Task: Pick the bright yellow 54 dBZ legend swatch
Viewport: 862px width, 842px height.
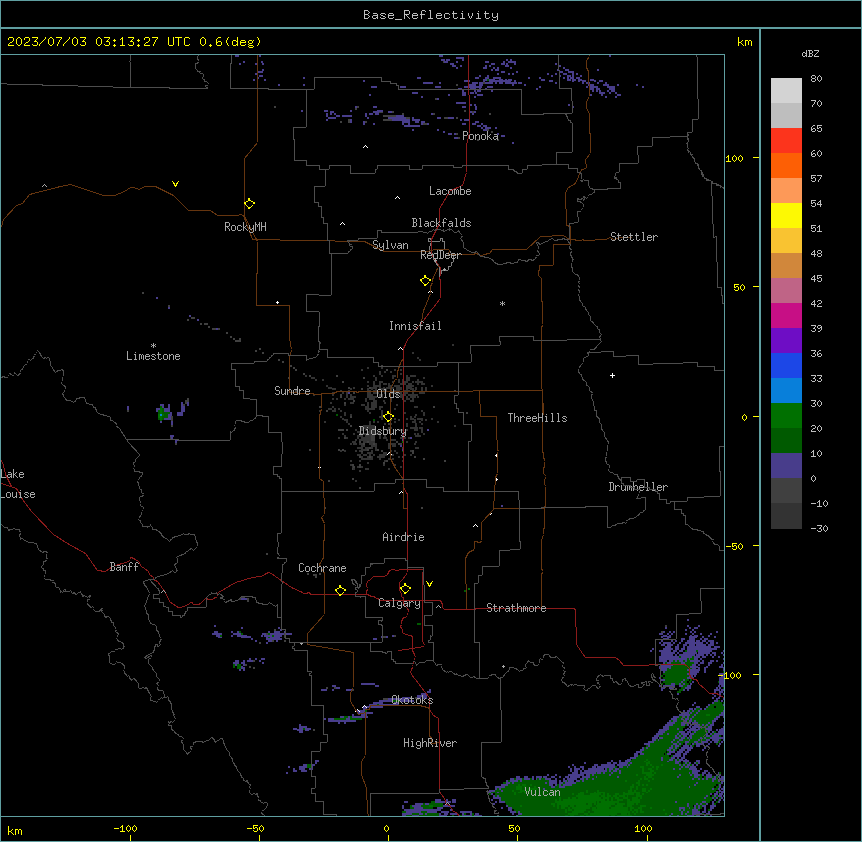Action: pos(786,215)
